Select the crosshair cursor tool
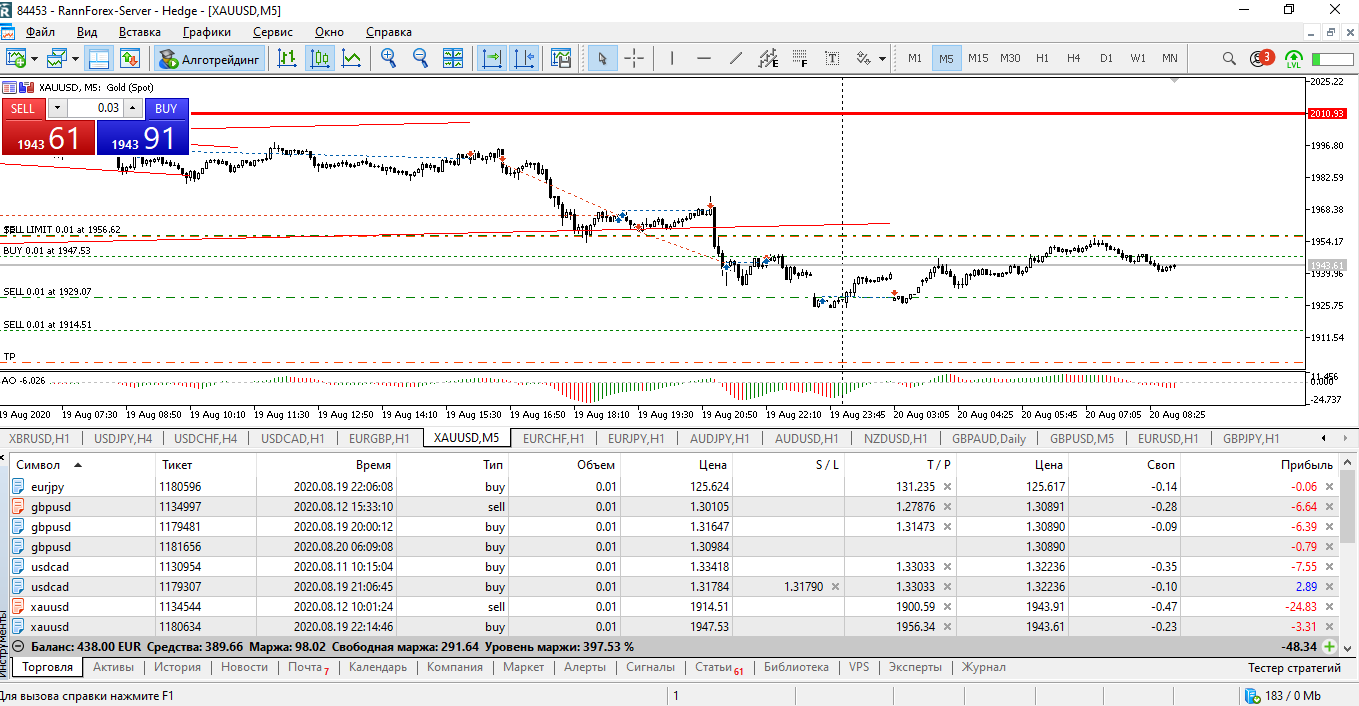Image resolution: width=1359 pixels, height=706 pixels. (x=634, y=59)
